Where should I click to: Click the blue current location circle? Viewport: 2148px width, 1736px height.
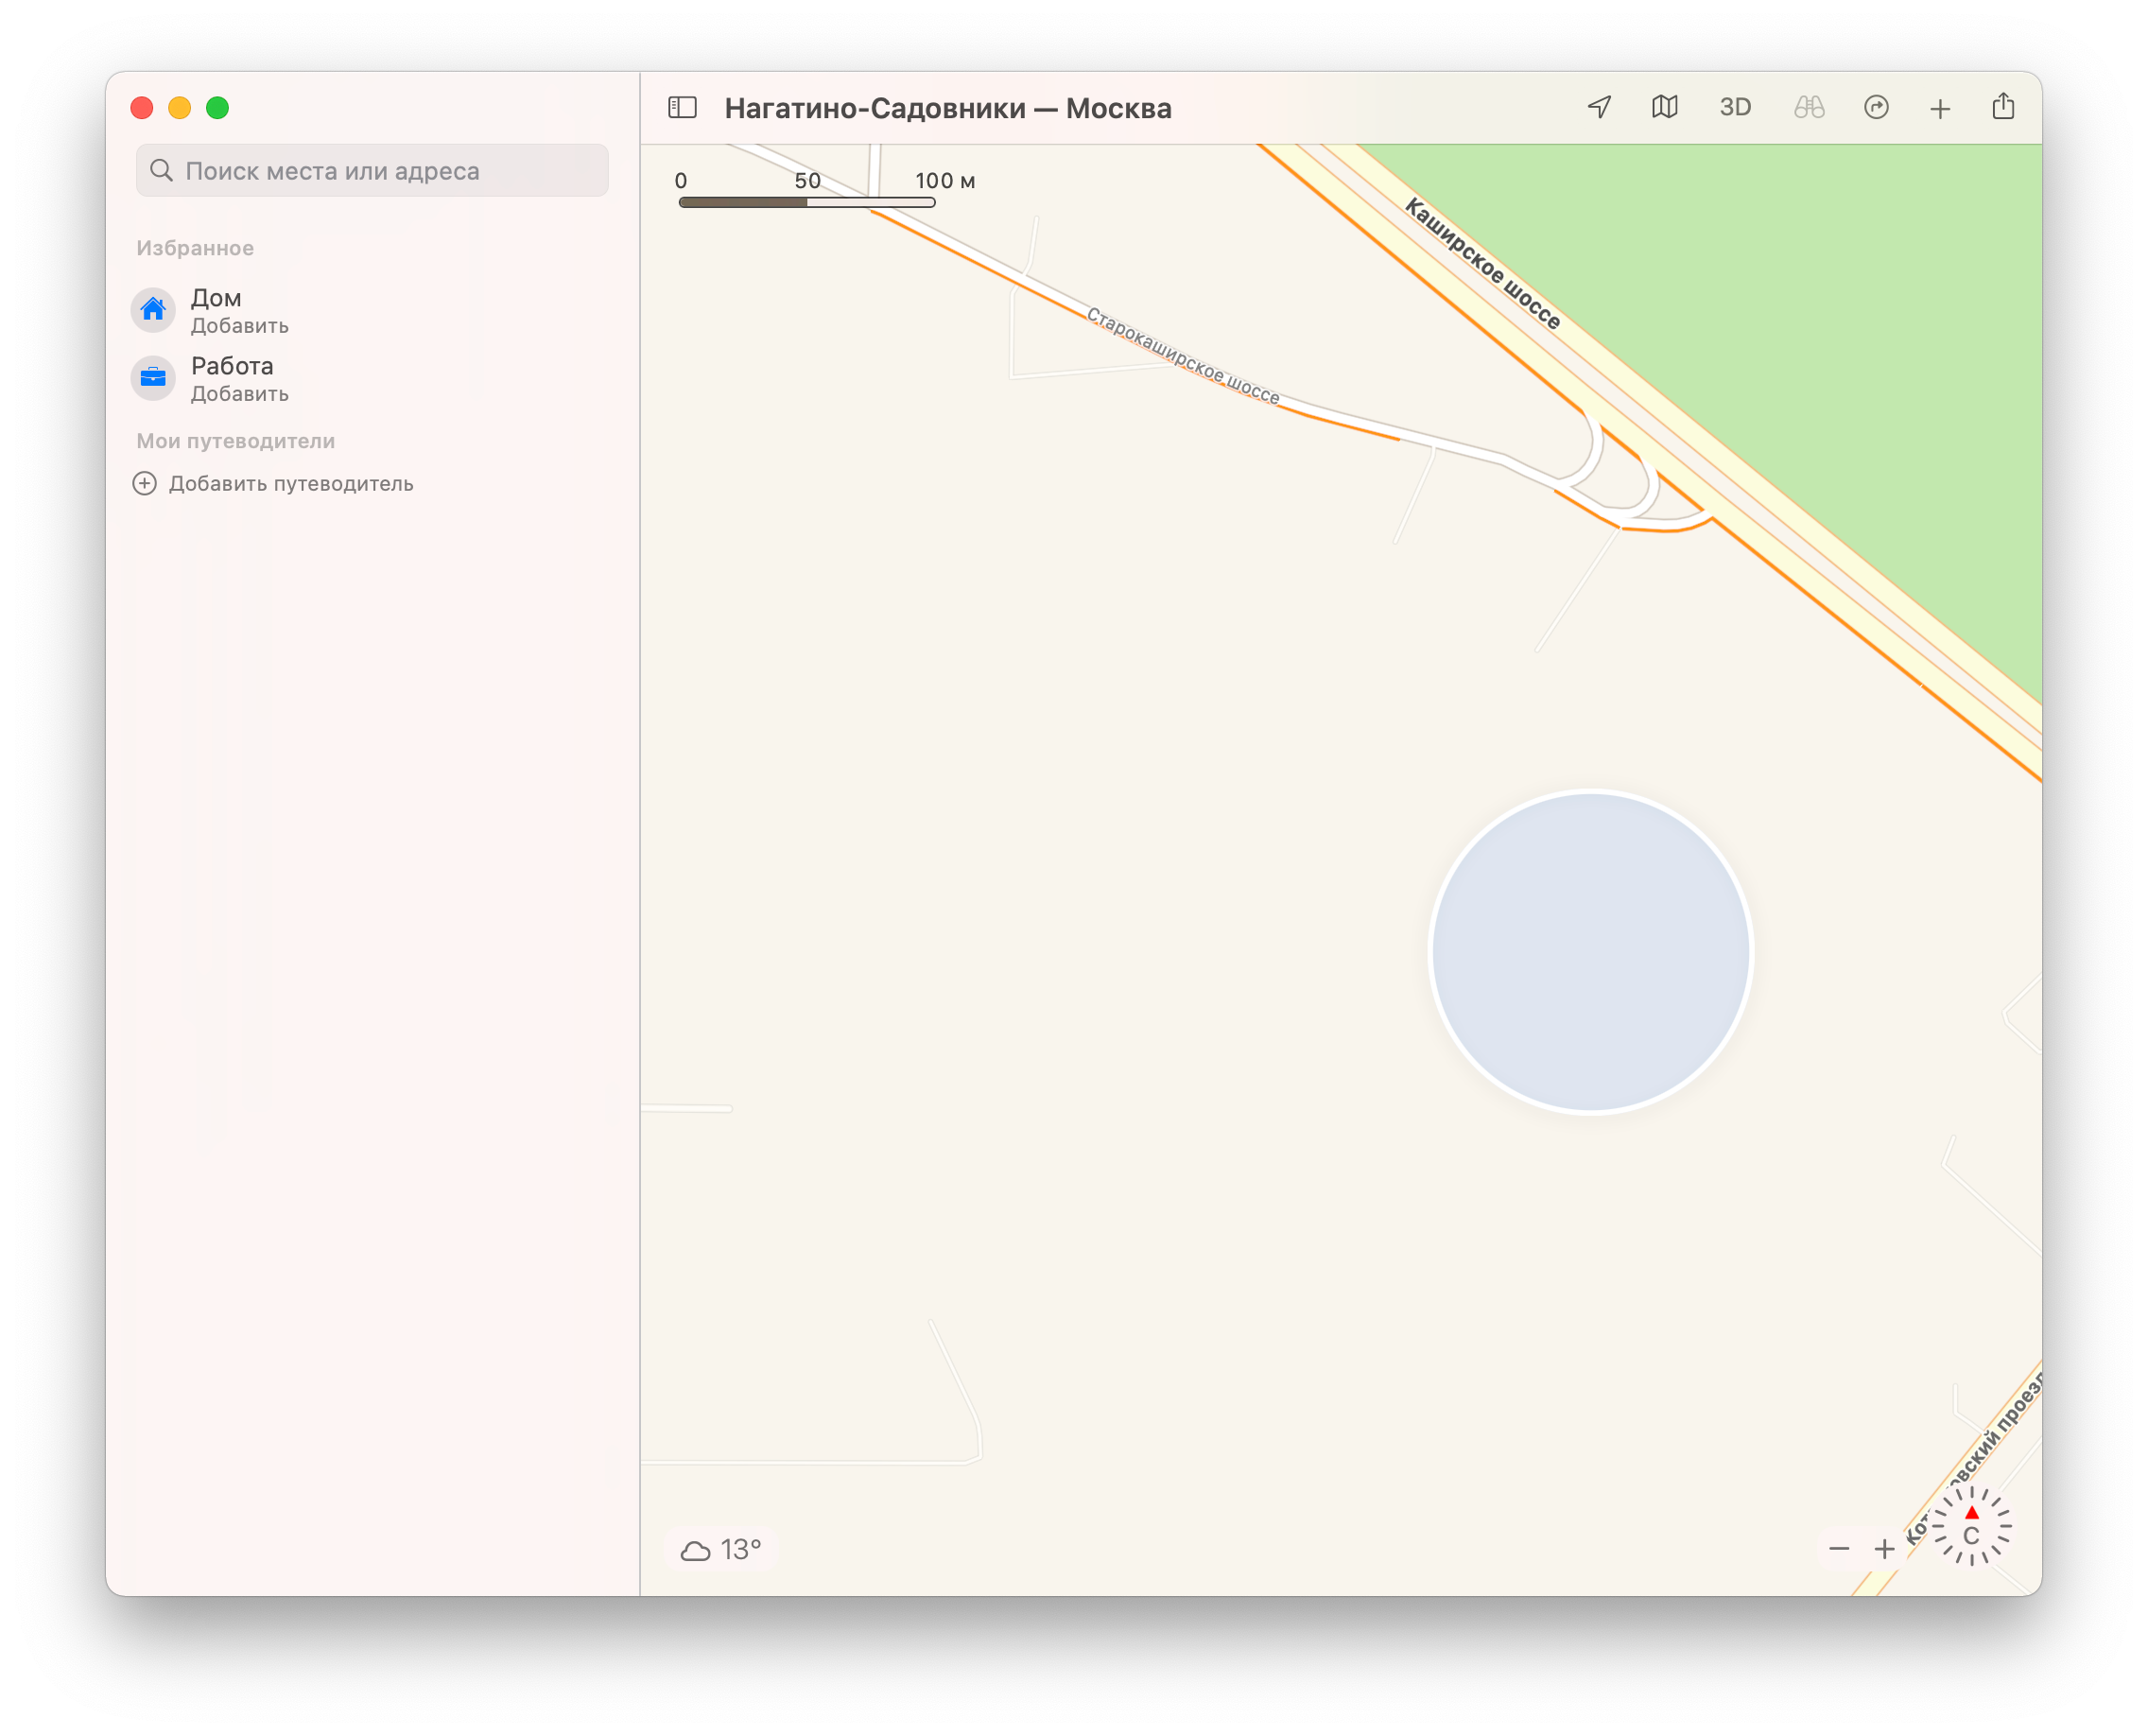(1590, 951)
